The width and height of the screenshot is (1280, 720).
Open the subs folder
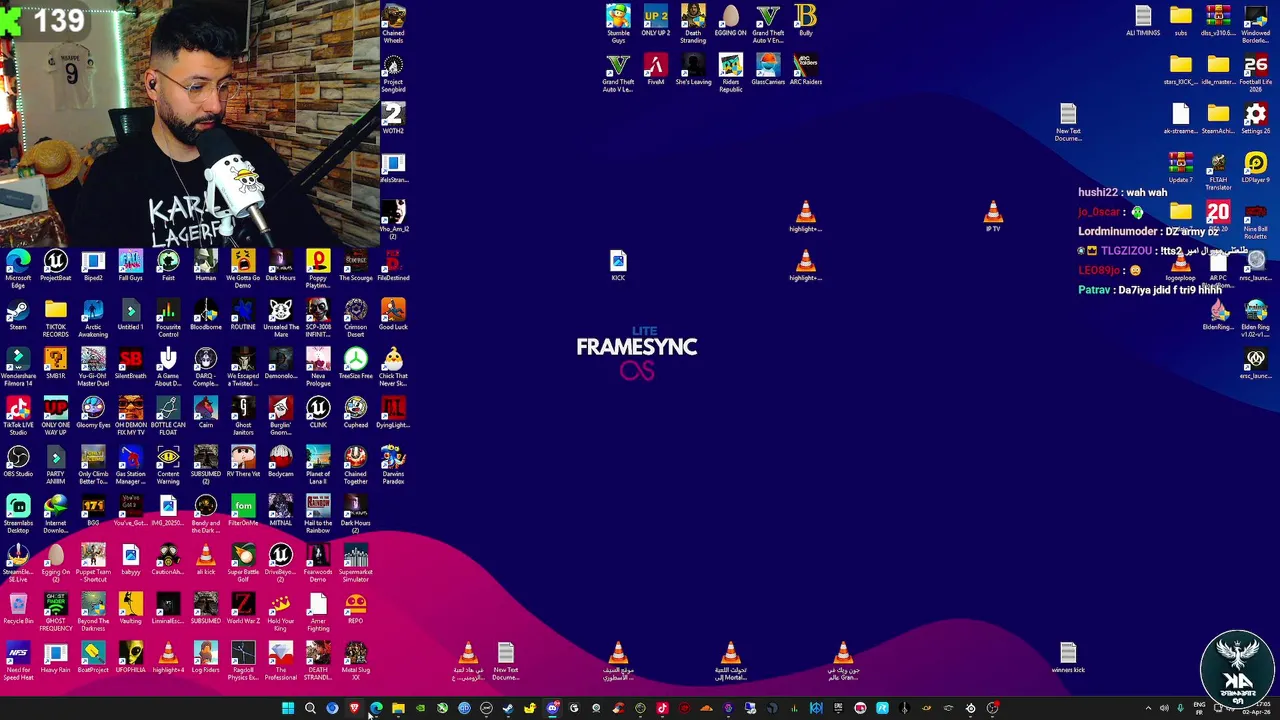1181,20
